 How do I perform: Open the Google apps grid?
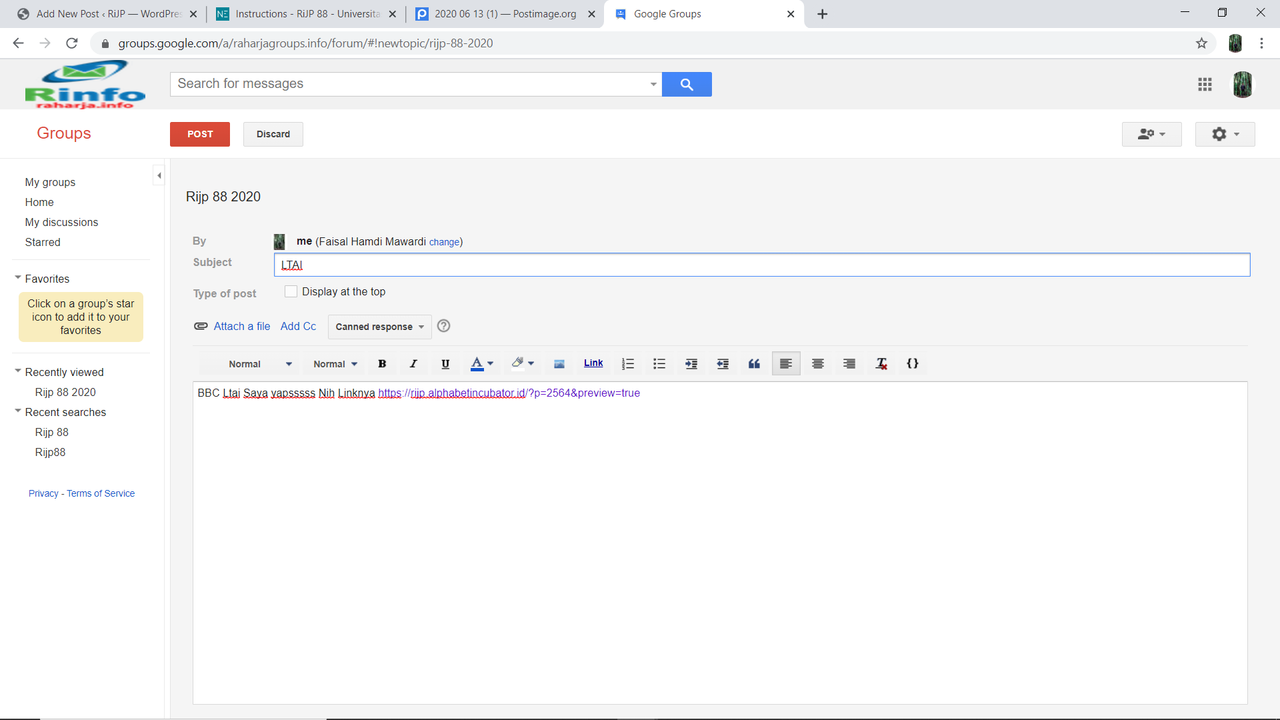pyautogui.click(x=1205, y=84)
